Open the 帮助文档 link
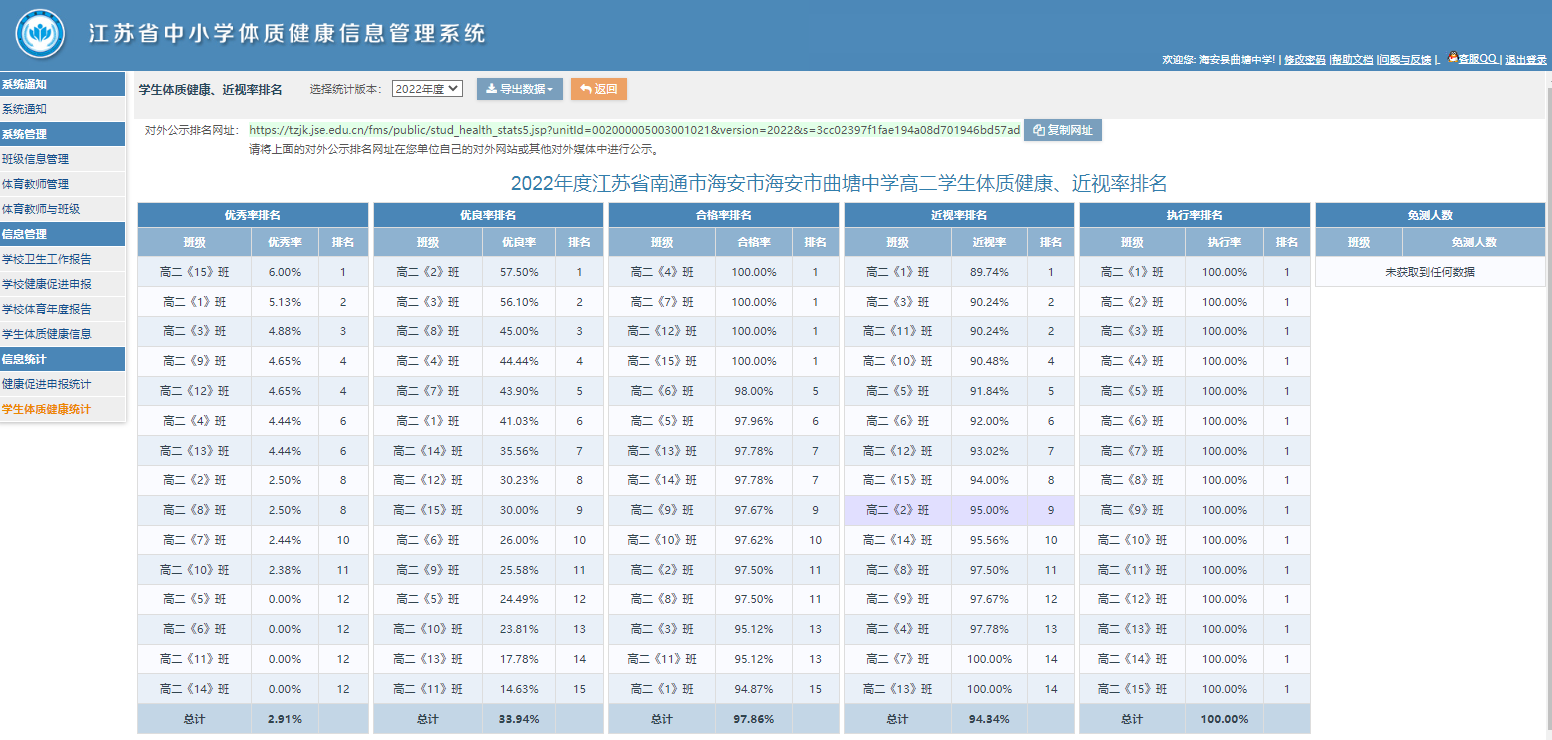 (x=1352, y=60)
